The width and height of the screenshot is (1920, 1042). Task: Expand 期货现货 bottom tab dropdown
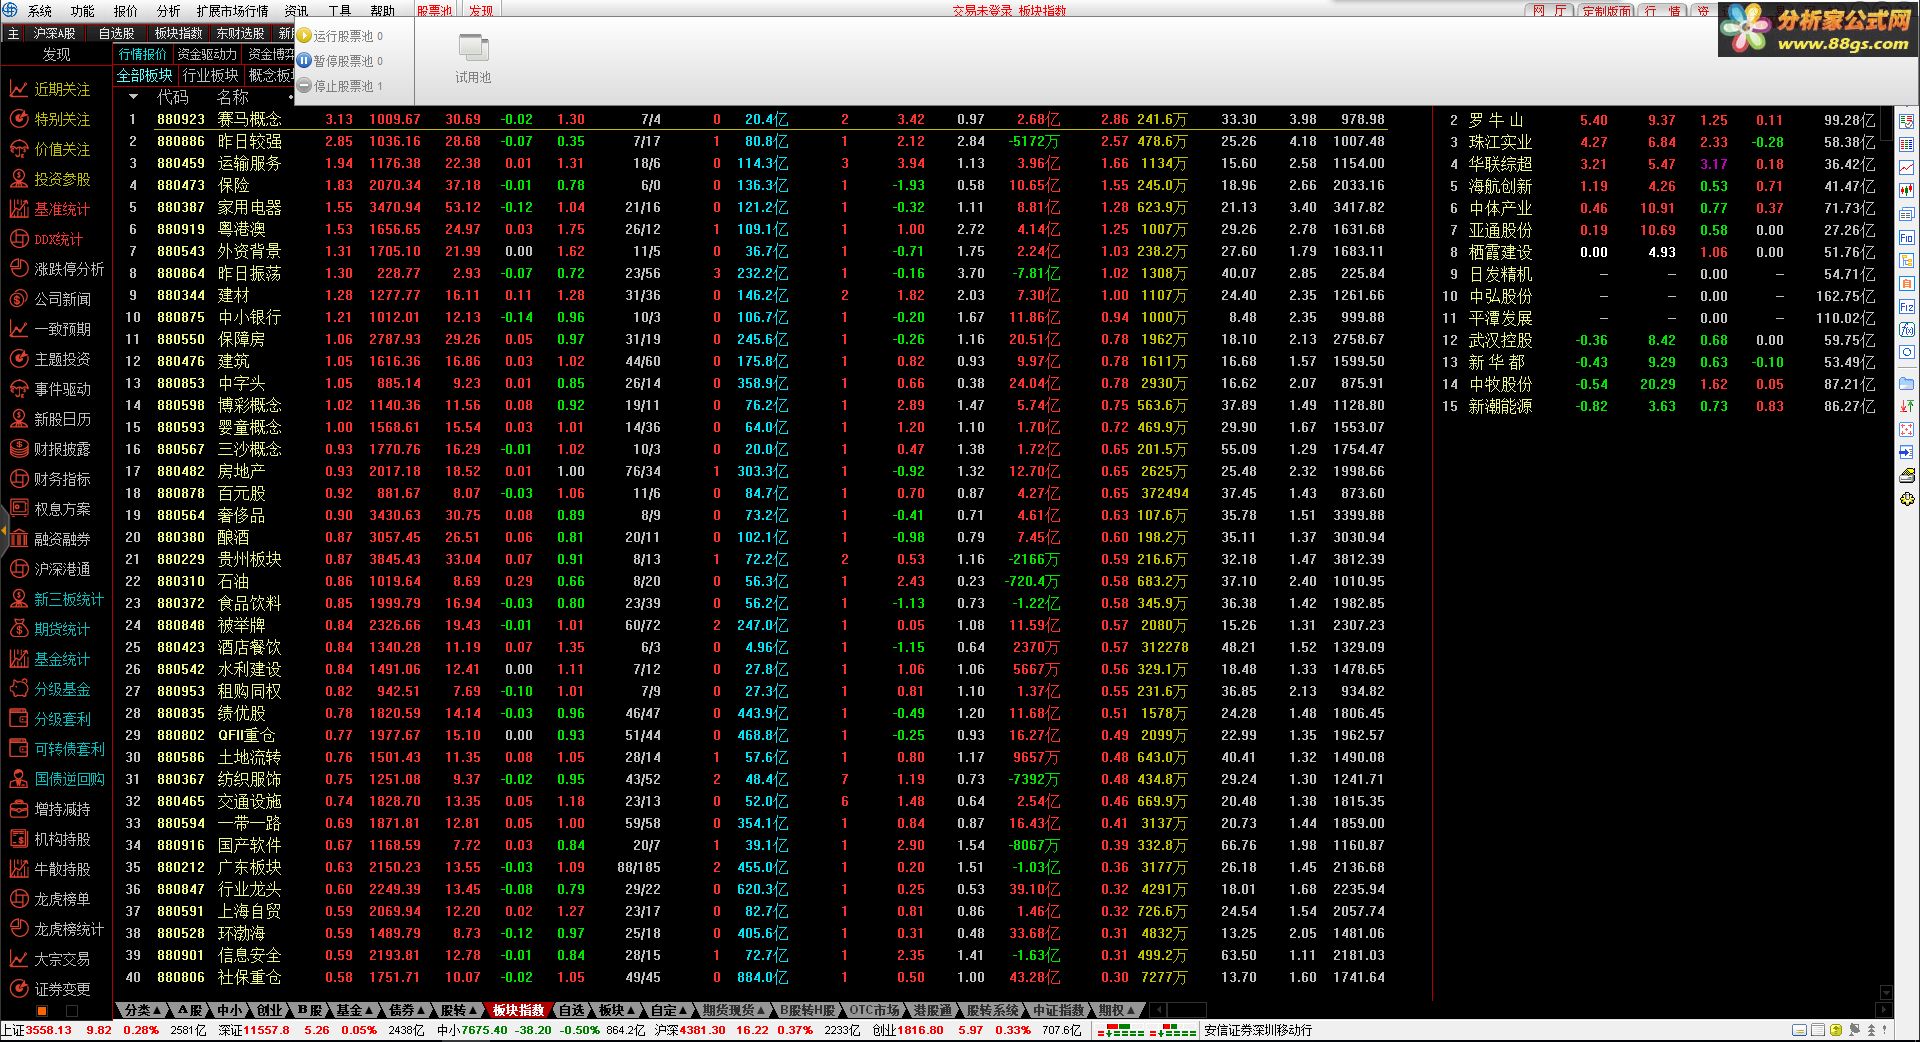733,1010
